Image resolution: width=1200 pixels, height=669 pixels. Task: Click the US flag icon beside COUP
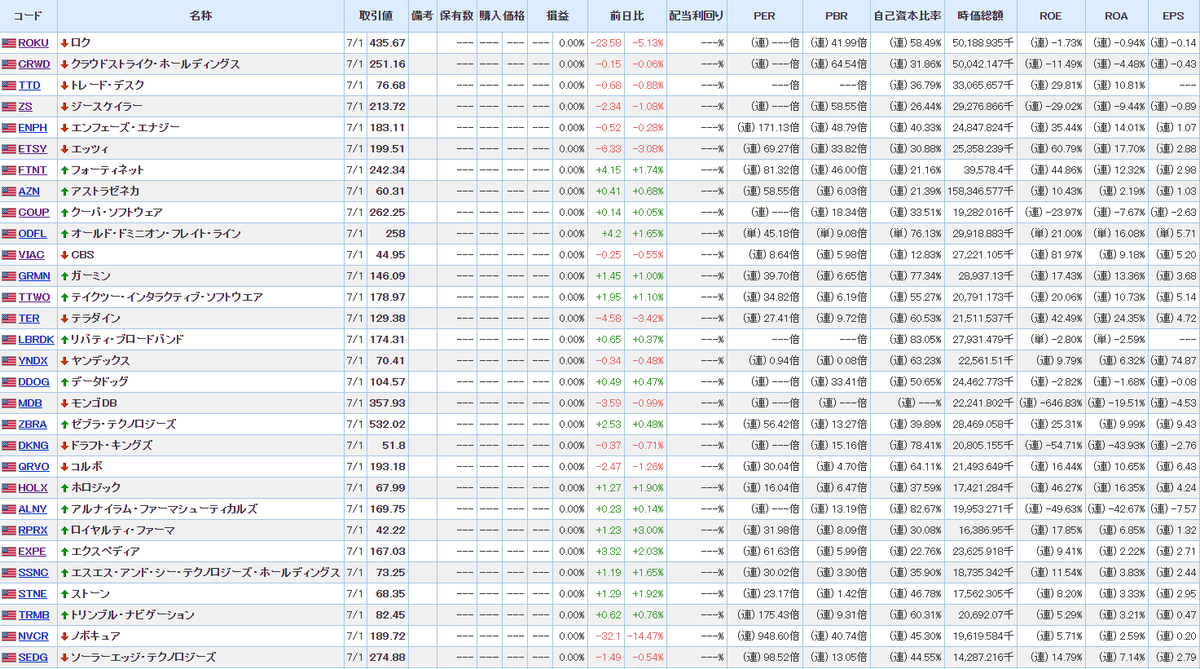pos(9,213)
